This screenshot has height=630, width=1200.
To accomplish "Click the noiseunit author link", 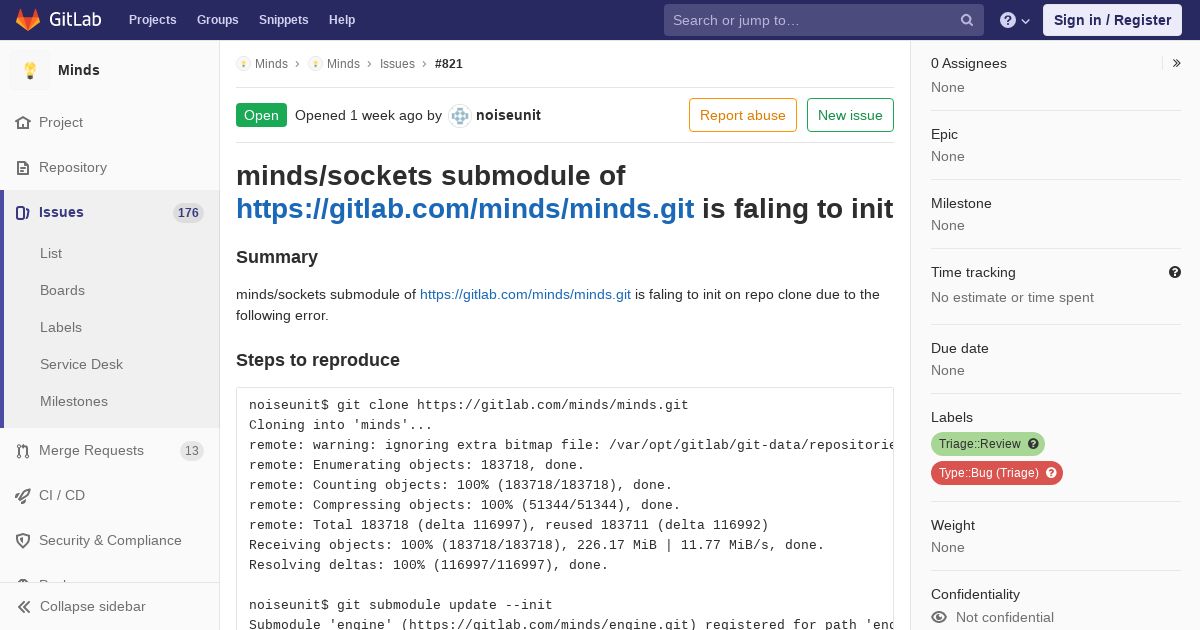I will point(508,115).
